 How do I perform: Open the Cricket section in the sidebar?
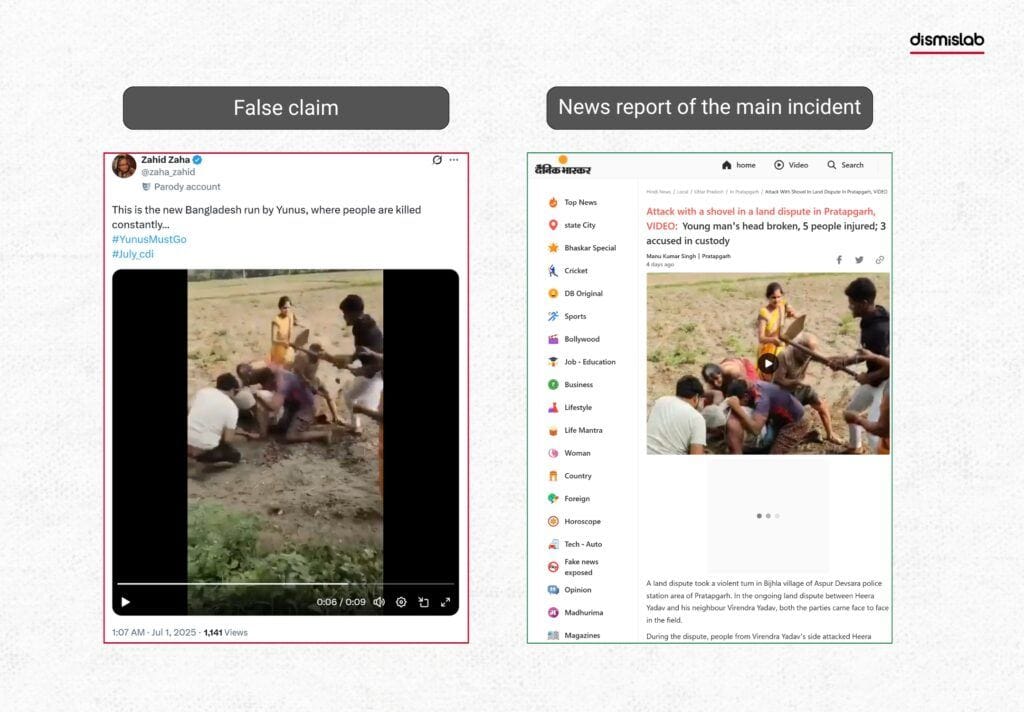click(x=568, y=270)
